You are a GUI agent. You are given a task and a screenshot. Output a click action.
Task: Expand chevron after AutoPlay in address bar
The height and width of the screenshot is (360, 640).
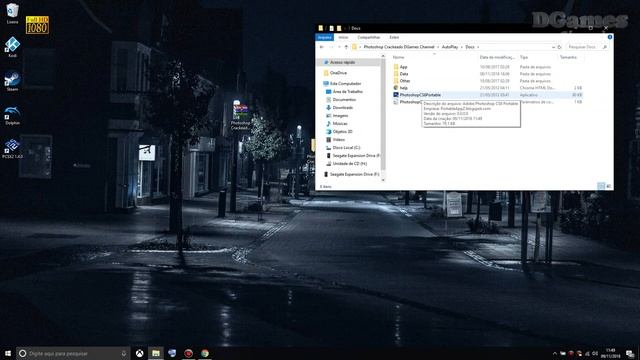[462, 47]
